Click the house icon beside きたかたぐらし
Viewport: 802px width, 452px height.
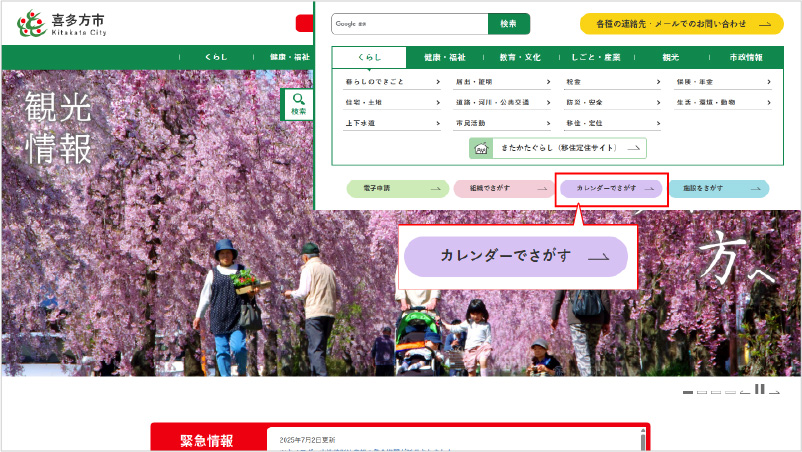[x=480, y=148]
